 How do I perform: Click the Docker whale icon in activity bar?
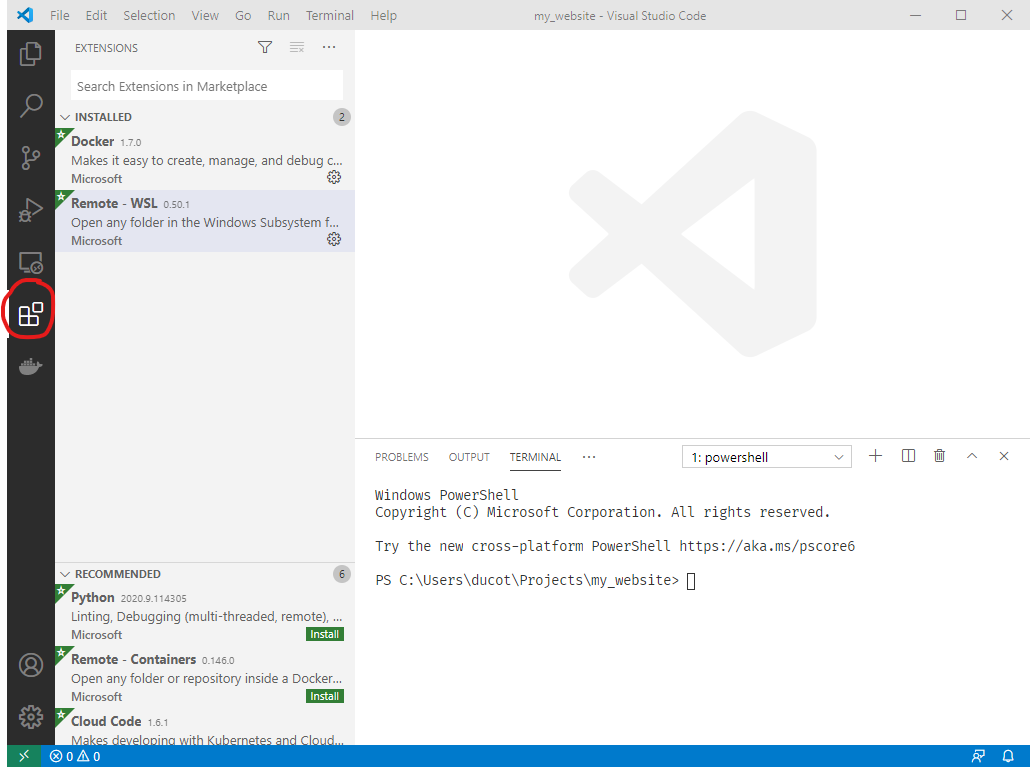click(x=31, y=367)
